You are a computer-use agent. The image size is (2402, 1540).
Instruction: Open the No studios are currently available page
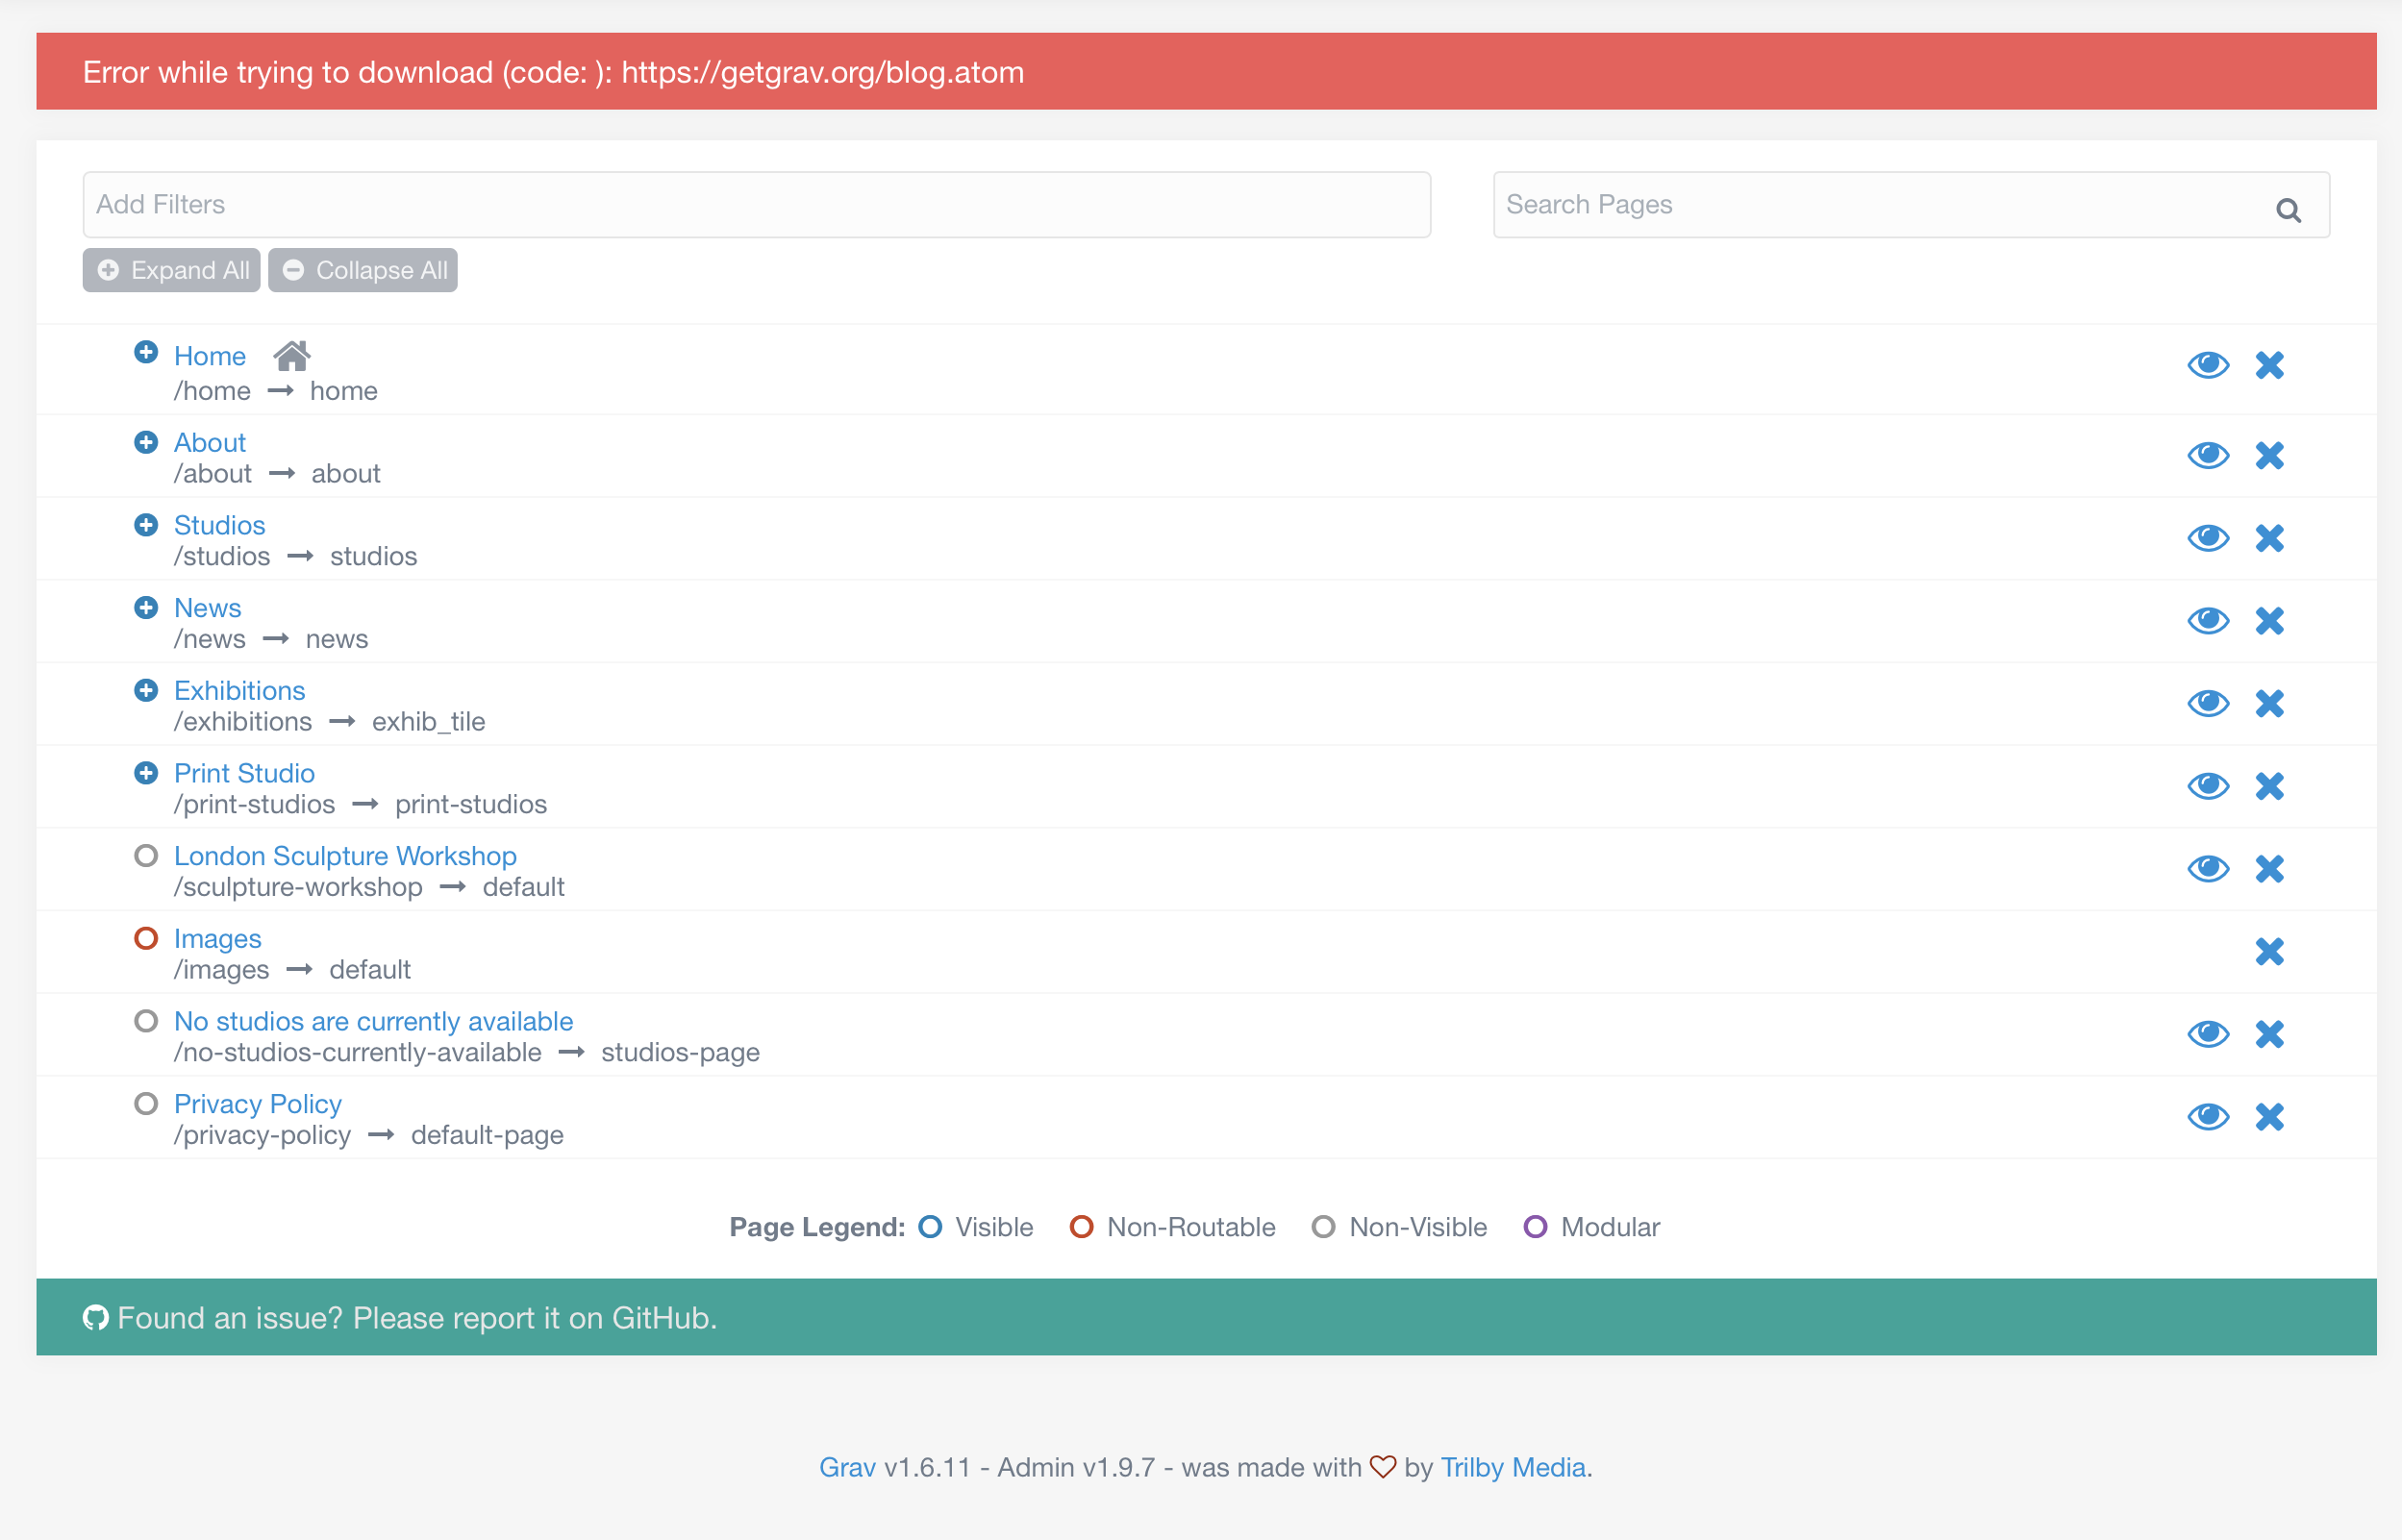[373, 1021]
